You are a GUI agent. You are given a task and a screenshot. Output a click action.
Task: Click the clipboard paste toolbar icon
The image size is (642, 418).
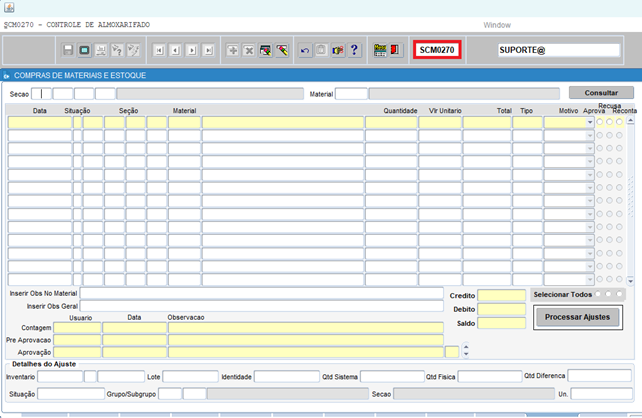[321, 50]
